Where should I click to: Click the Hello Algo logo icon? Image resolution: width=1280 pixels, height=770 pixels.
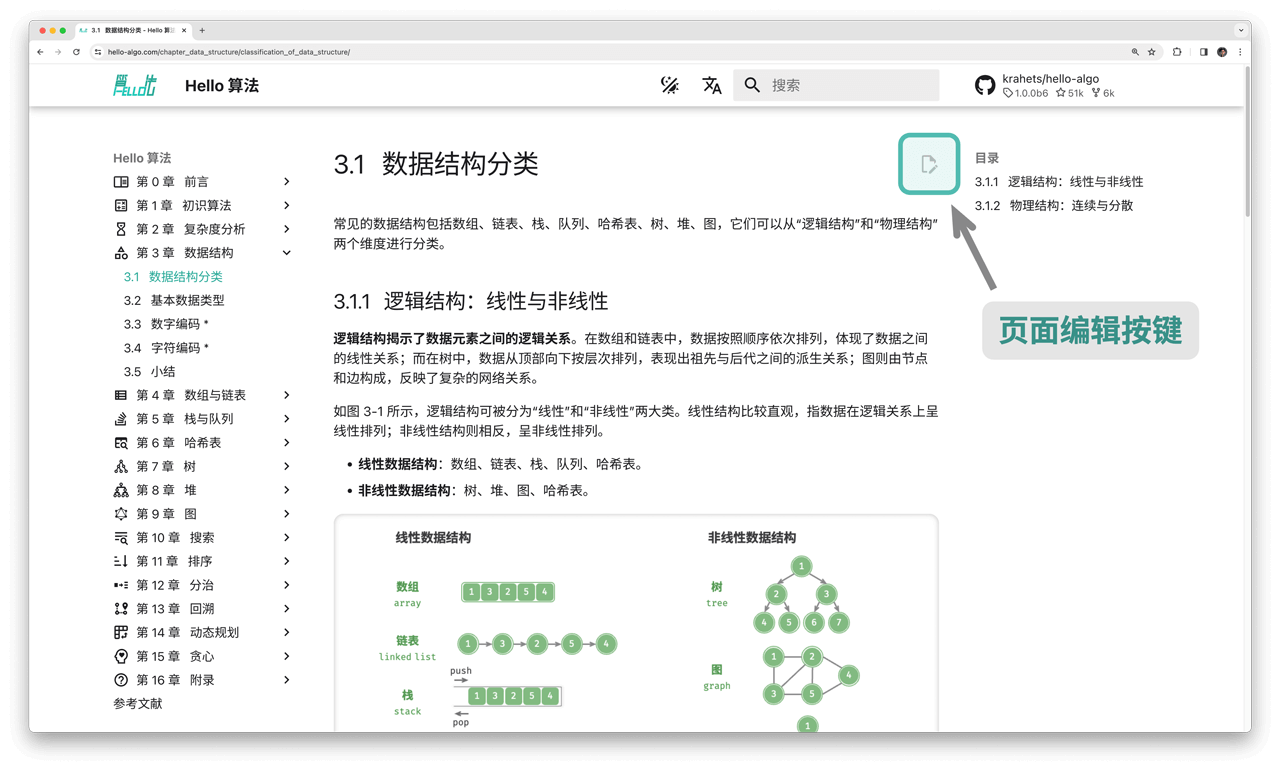(x=135, y=86)
